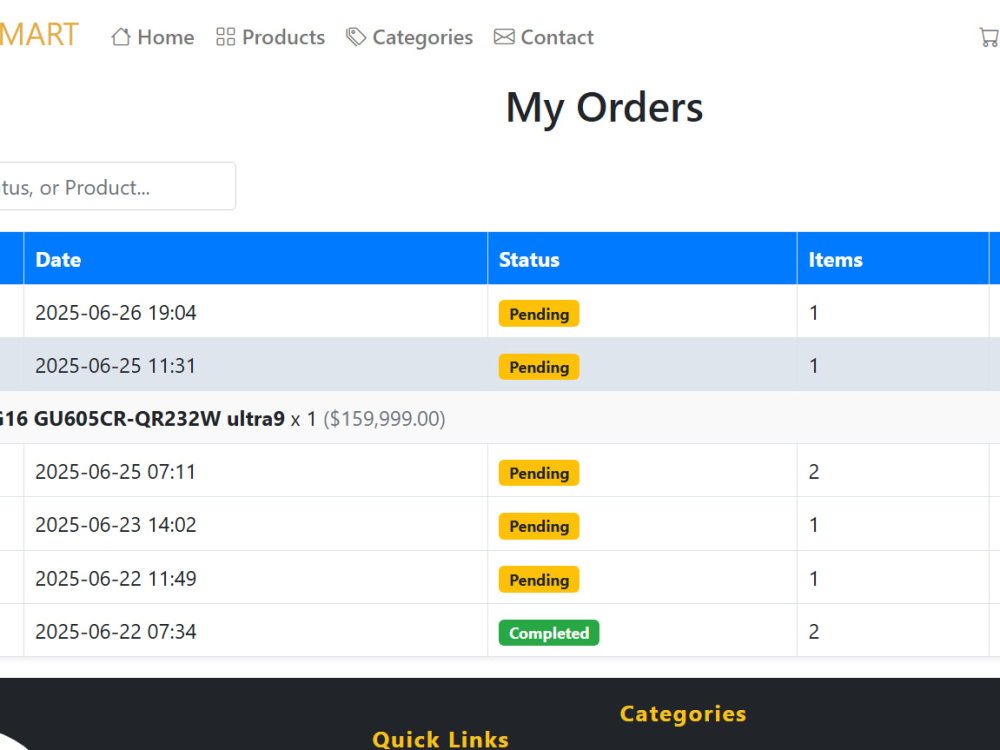Collapse the expanded 2025-06-25 11:31 order row
Viewport: 1000px width, 750px height.
coord(500,365)
